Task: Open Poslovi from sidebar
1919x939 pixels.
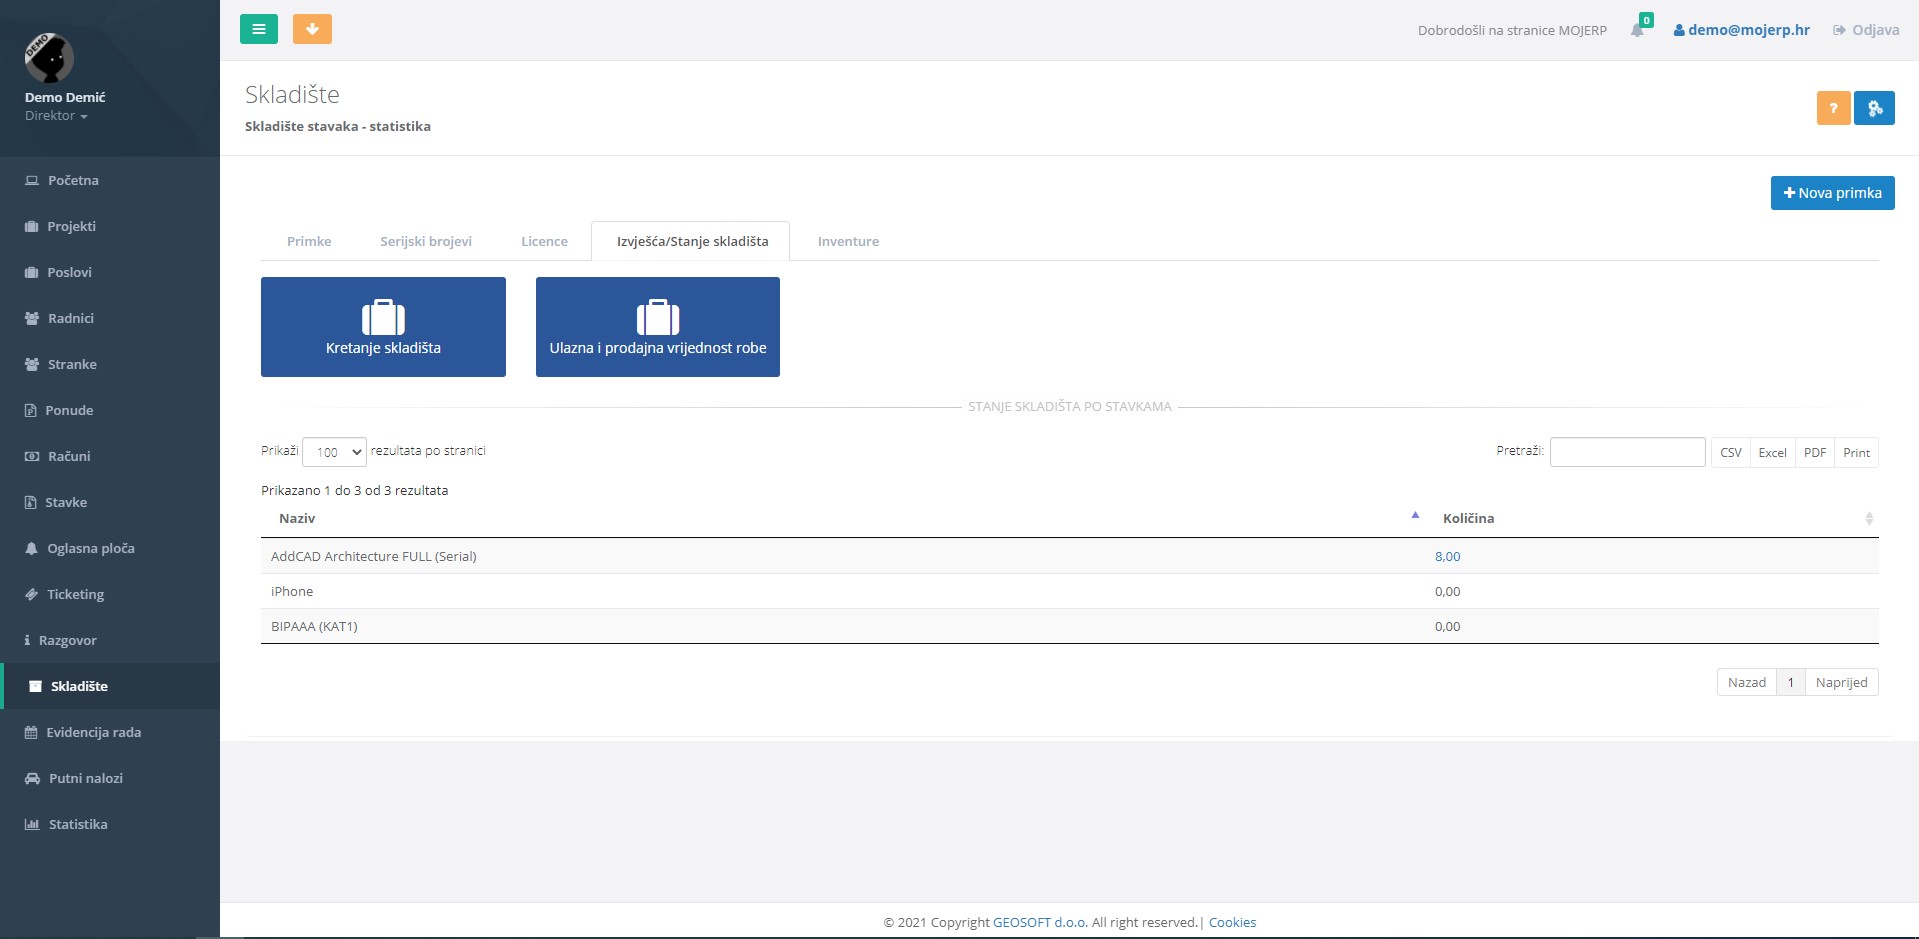Action: pyautogui.click(x=110, y=272)
